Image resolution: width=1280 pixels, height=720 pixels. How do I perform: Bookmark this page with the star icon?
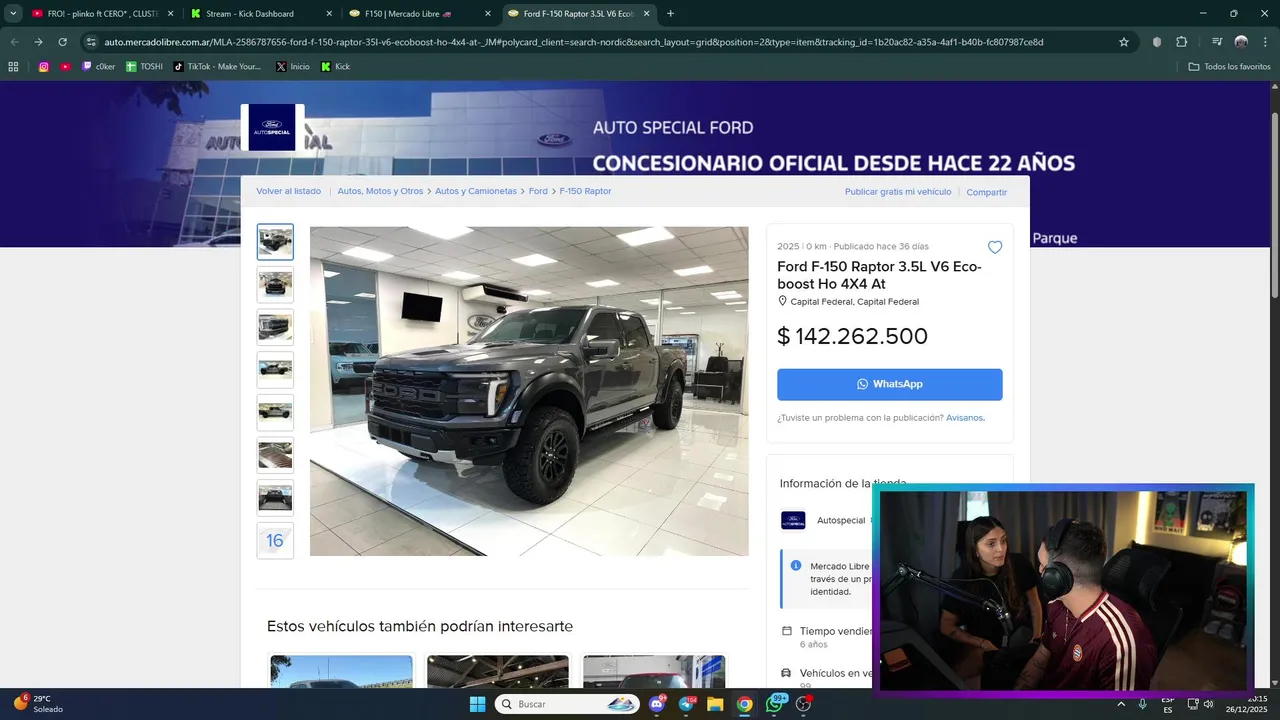[x=1124, y=42]
